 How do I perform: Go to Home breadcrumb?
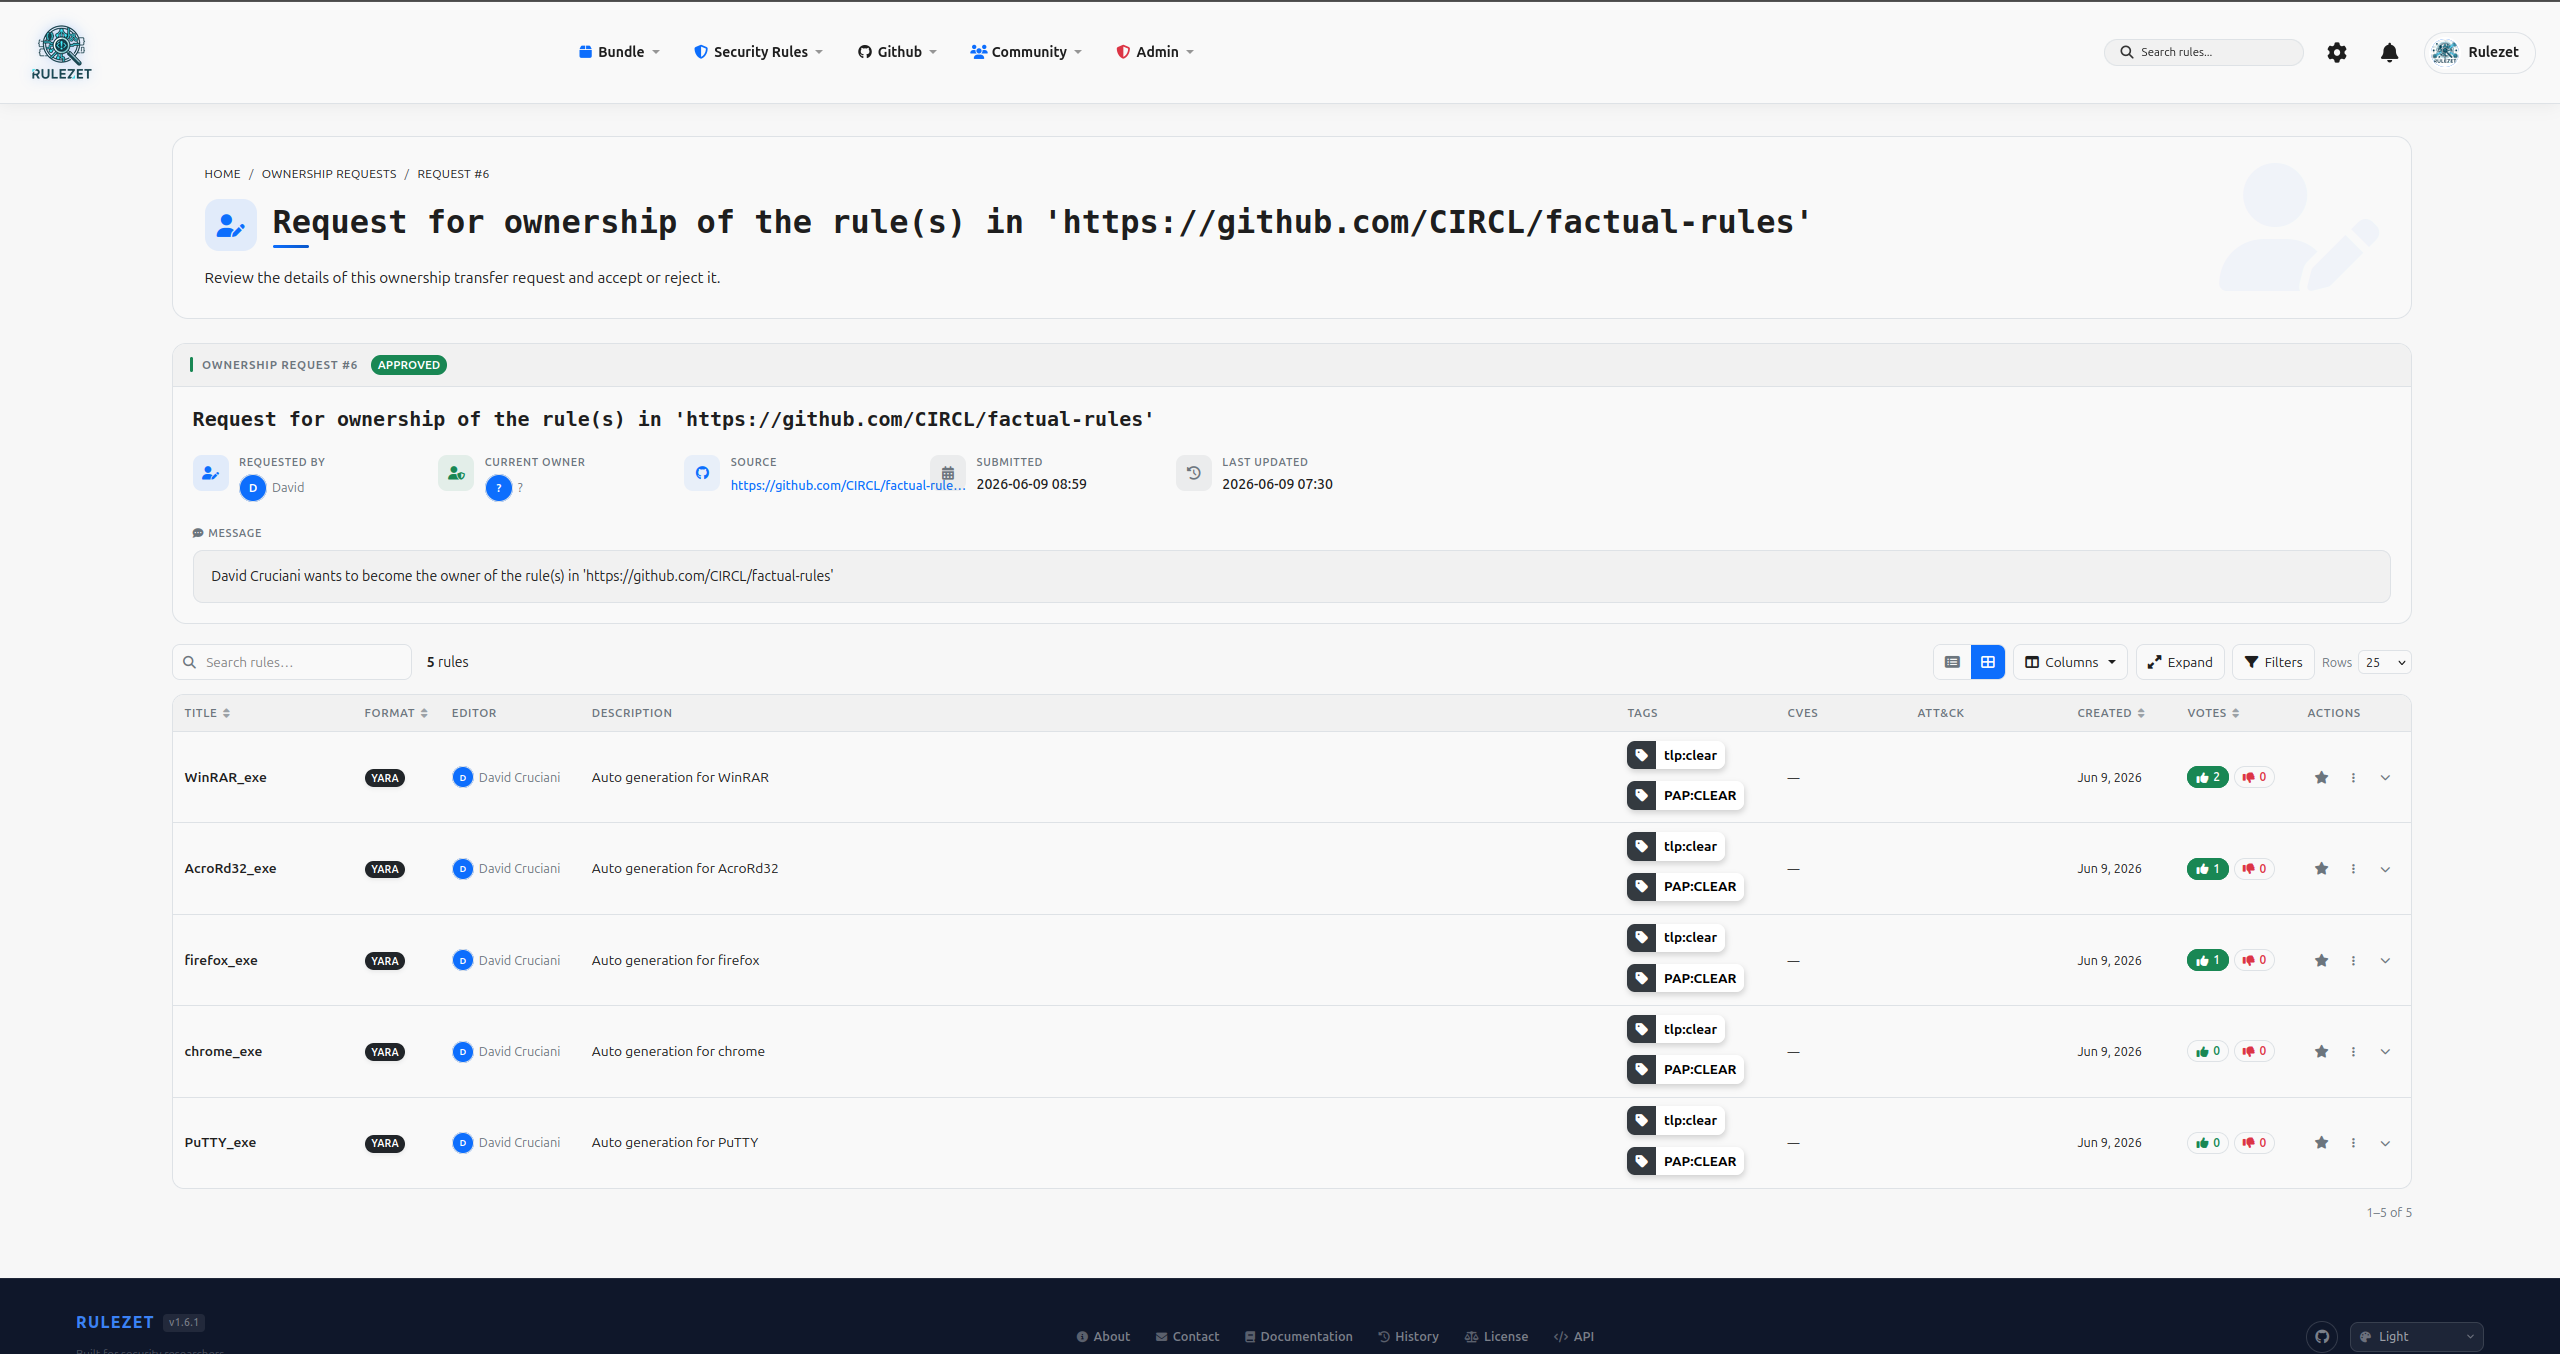(x=222, y=174)
